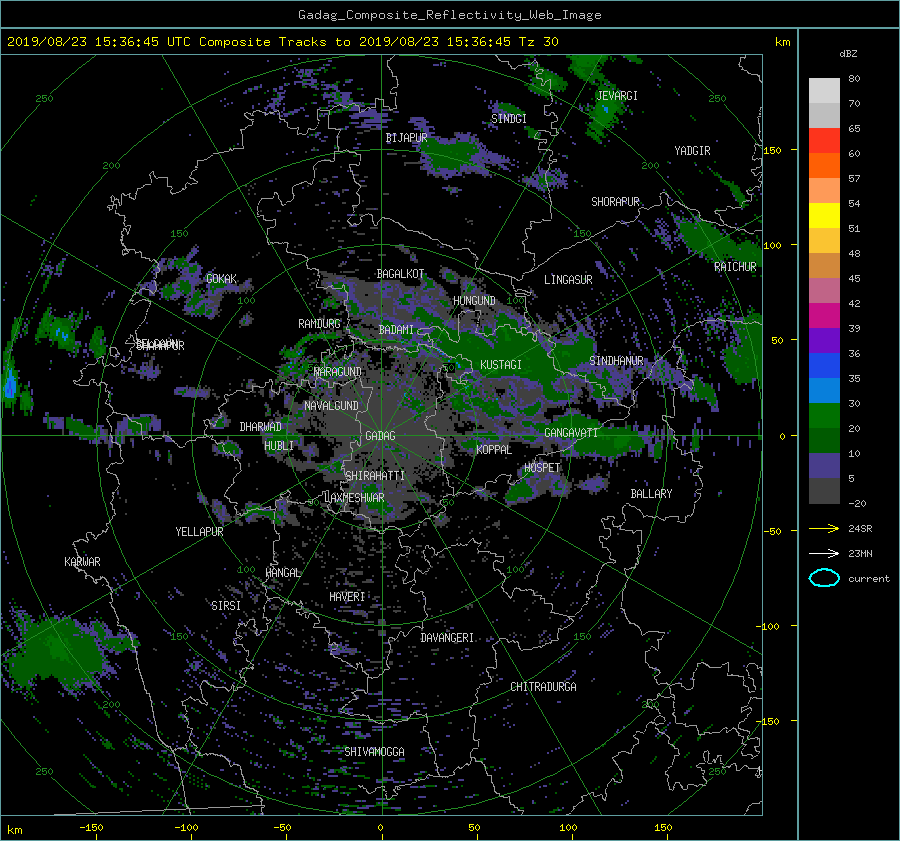Click the SHORAPUR city label
The height and width of the screenshot is (841, 900).
pyautogui.click(x=615, y=202)
